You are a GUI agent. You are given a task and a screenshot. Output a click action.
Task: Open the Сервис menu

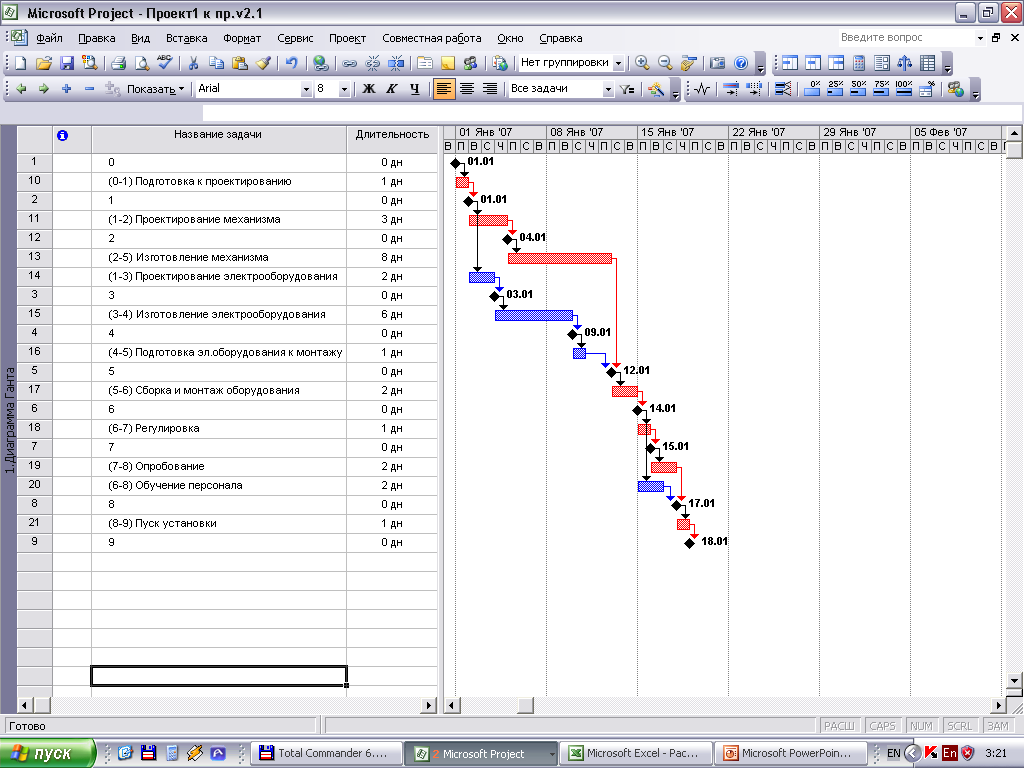(x=295, y=38)
